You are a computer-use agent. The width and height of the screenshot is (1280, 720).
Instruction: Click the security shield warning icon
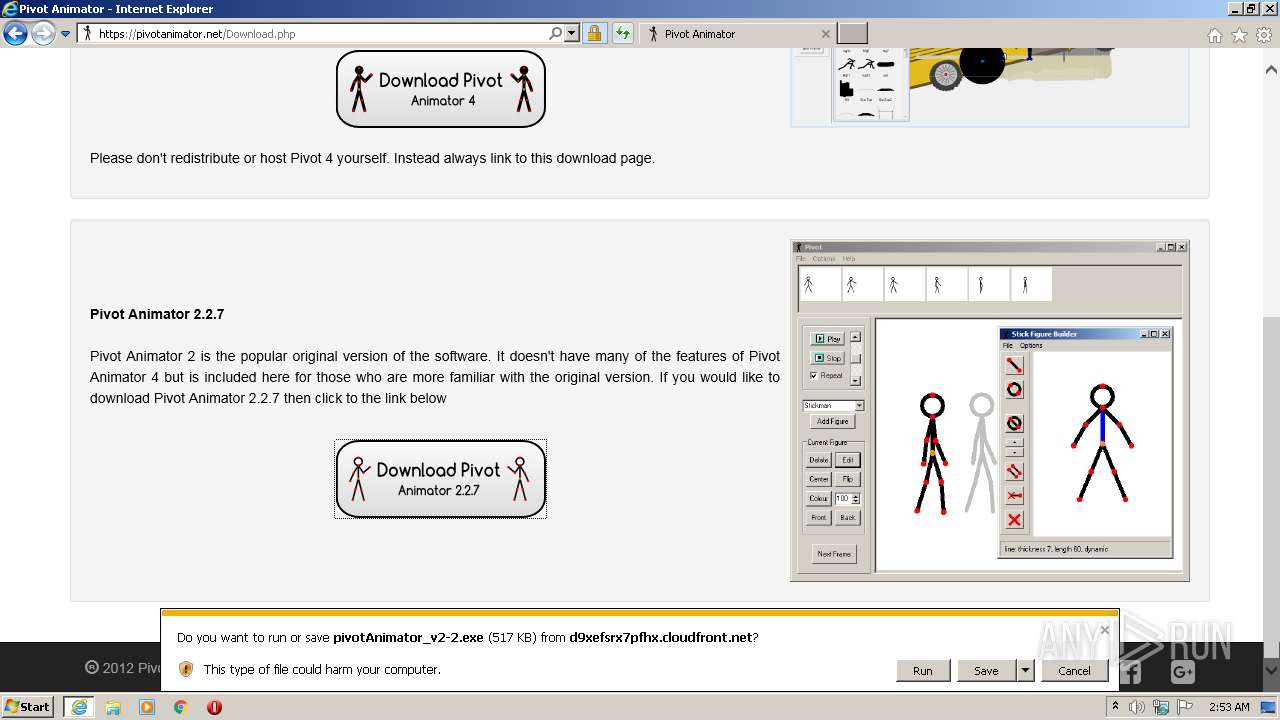tap(185, 669)
